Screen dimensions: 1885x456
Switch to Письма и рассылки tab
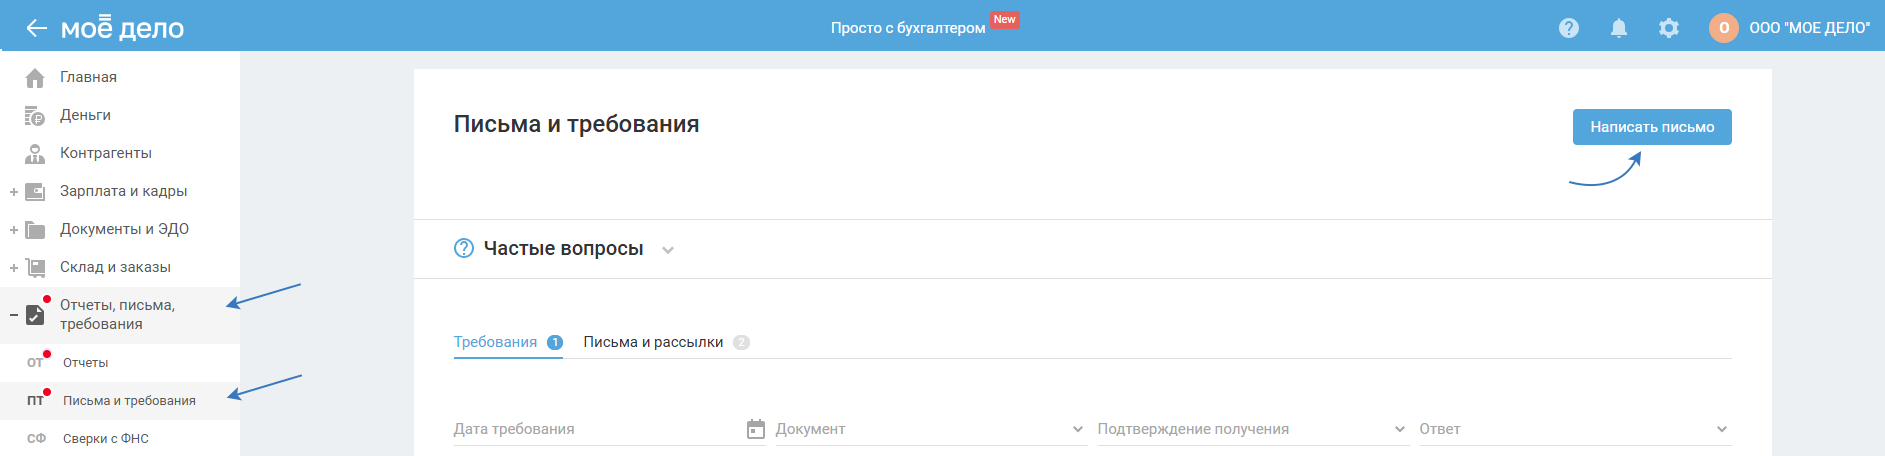(653, 342)
